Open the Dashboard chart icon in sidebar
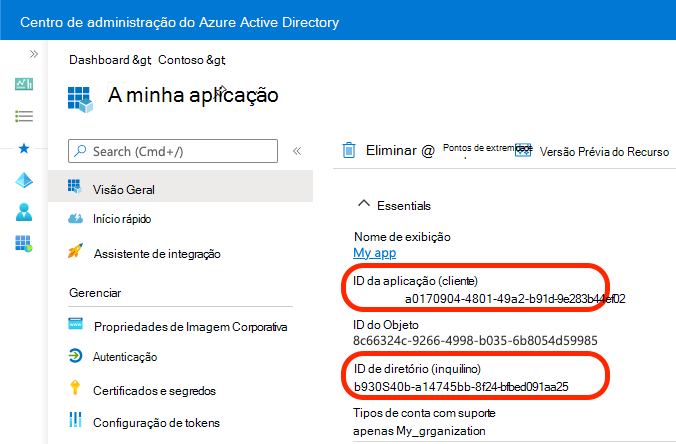Viewport: 676px width, 444px height. pyautogui.click(x=24, y=84)
